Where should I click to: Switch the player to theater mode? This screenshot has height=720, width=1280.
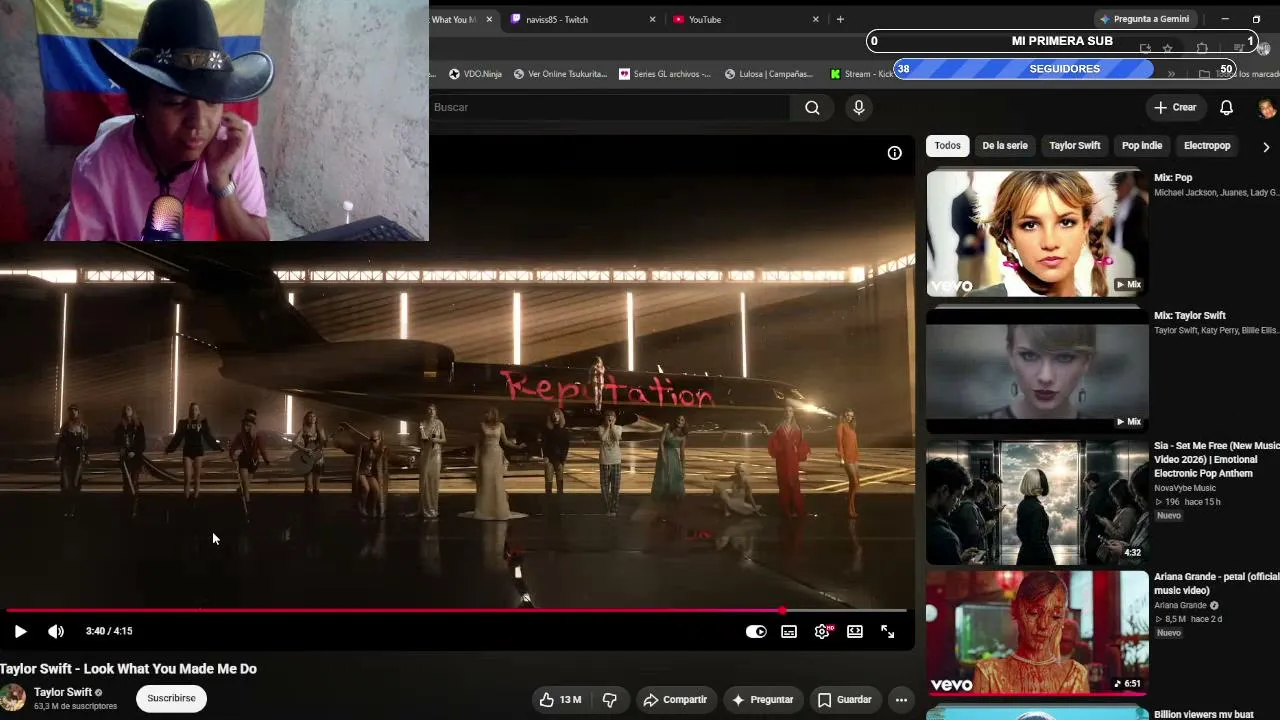click(x=855, y=631)
